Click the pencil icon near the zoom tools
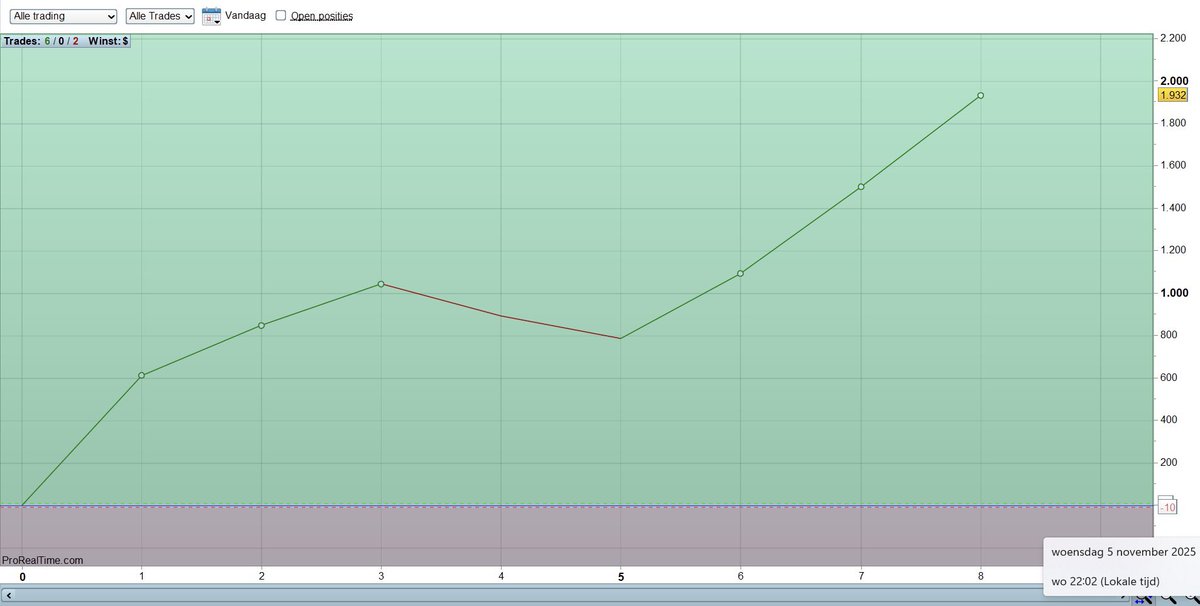Image resolution: width=1200 pixels, height=606 pixels. [1122, 598]
